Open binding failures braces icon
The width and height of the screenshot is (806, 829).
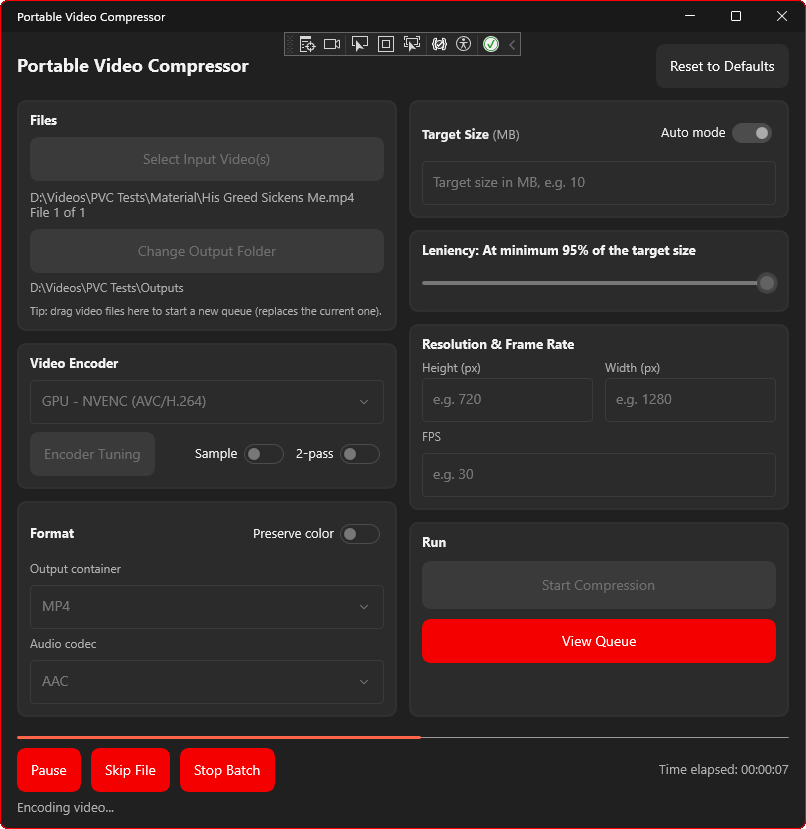(439, 44)
